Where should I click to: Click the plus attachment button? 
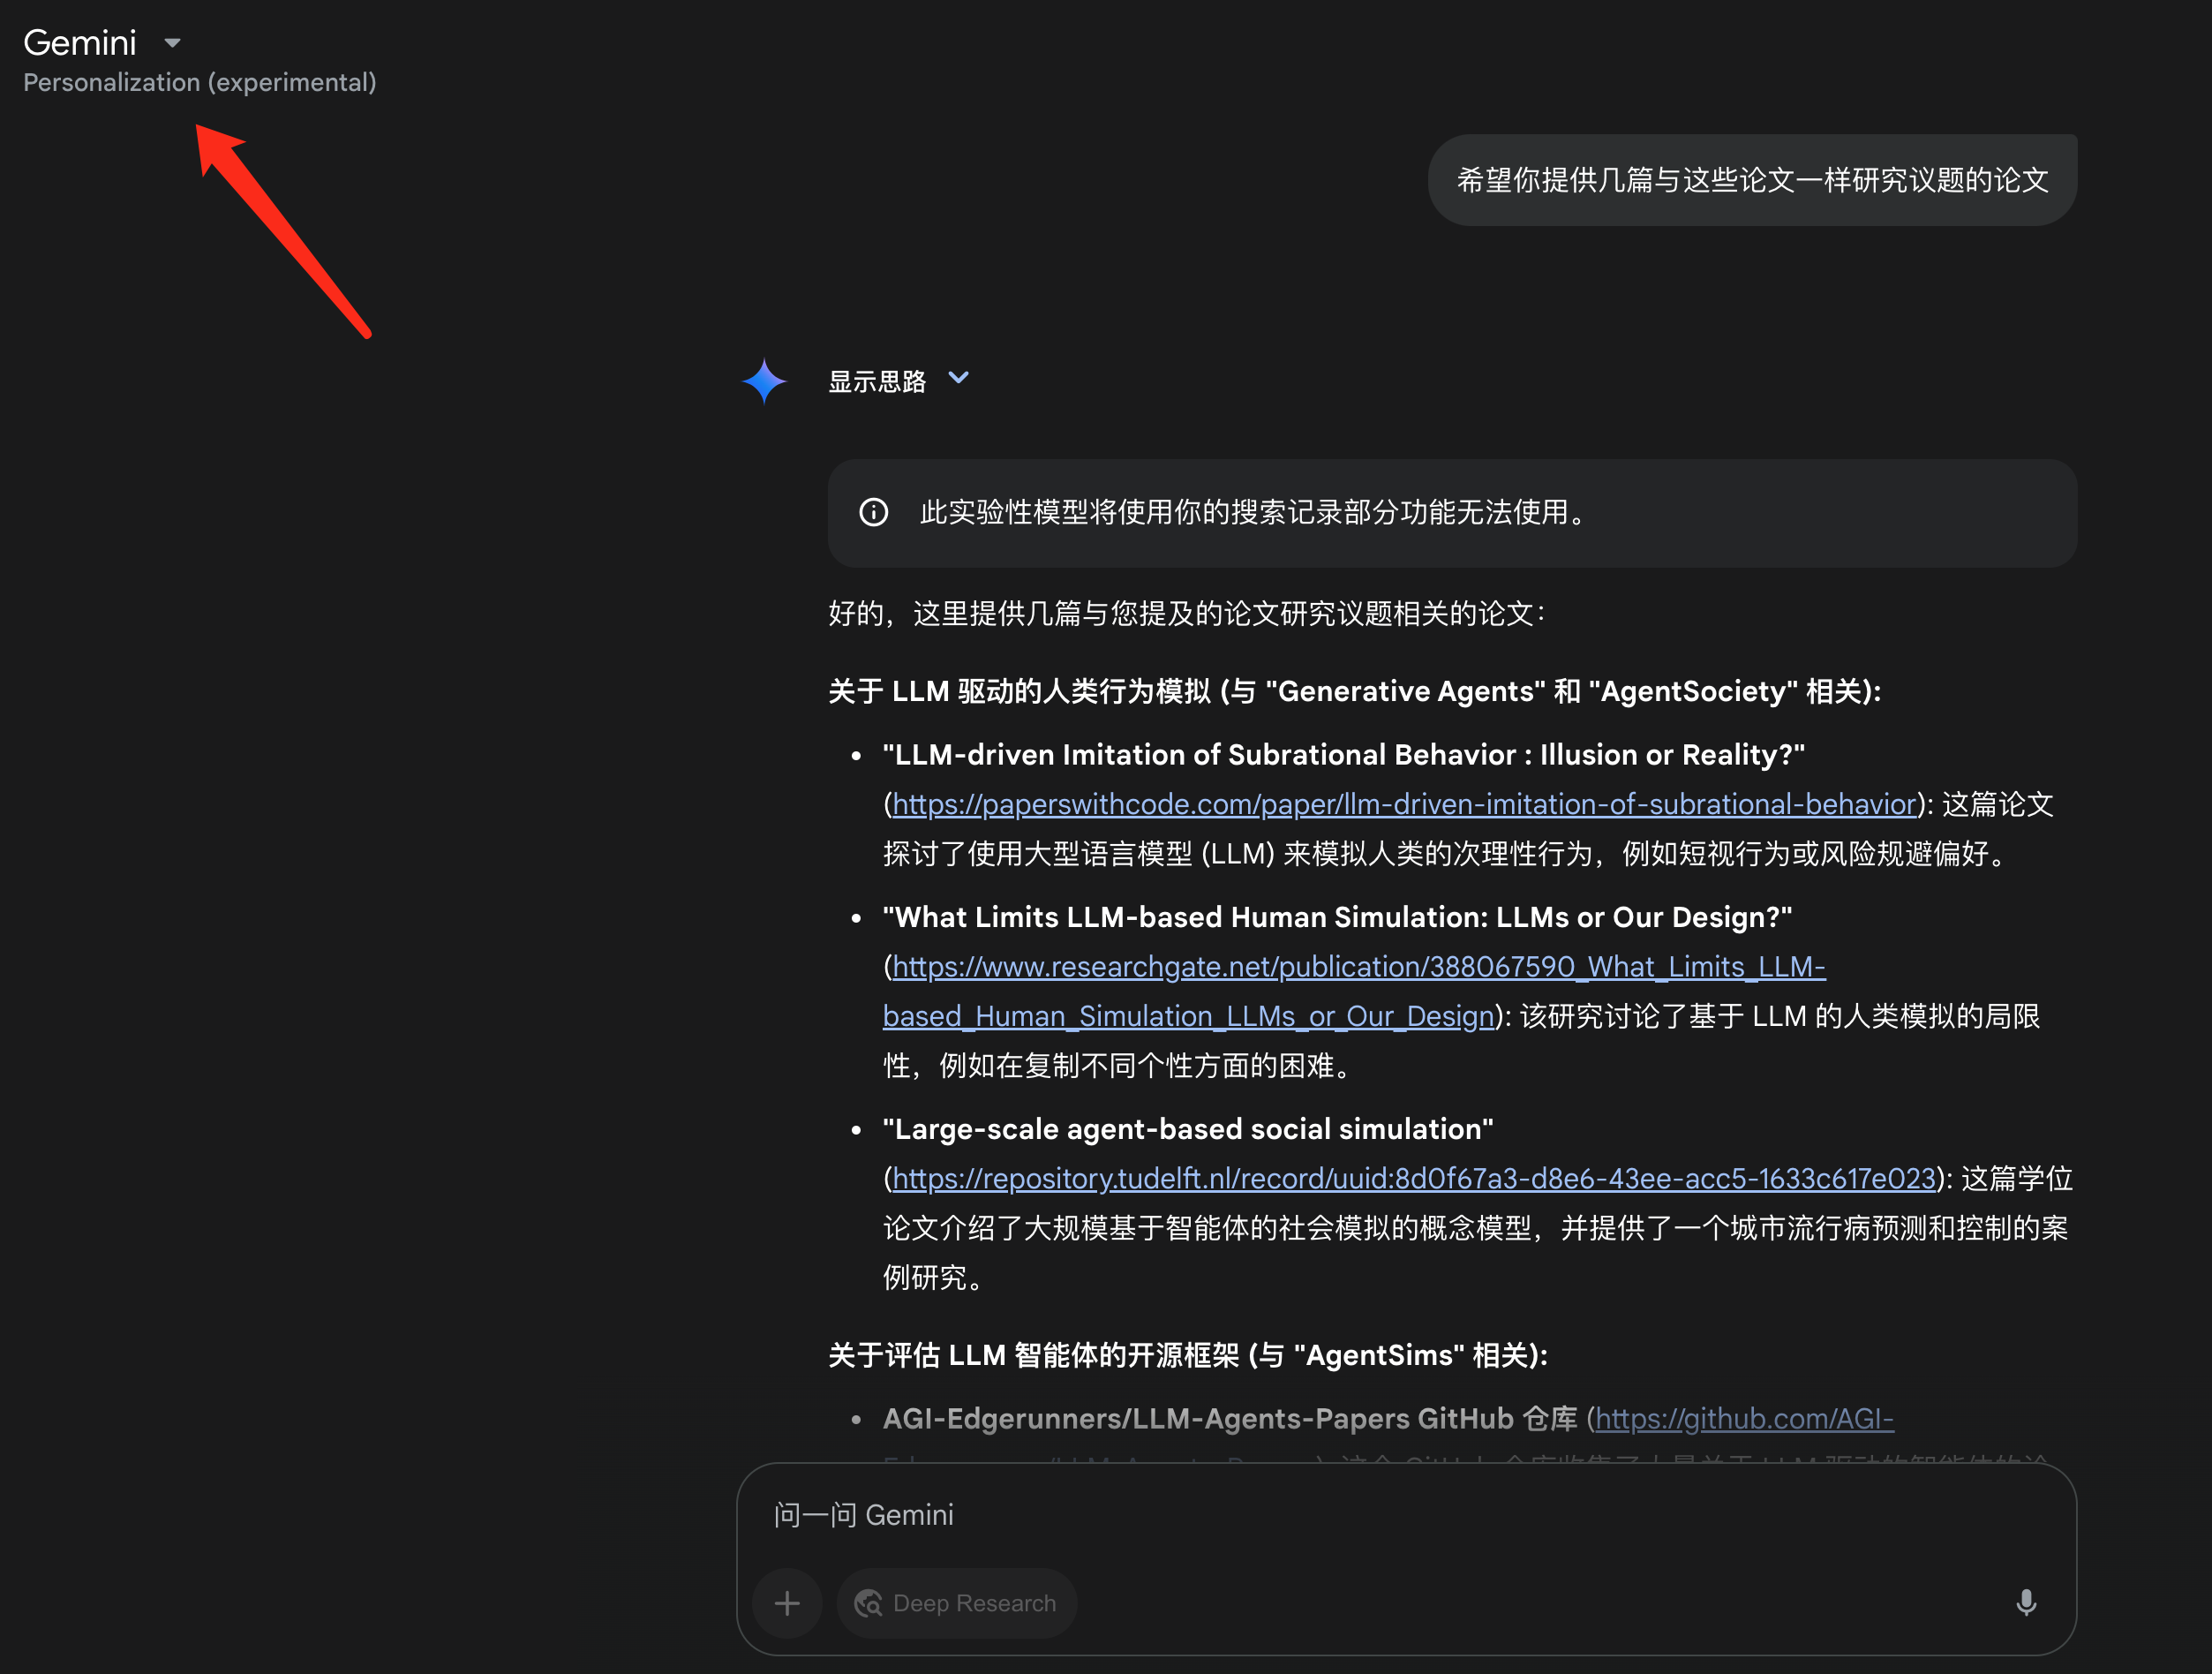coord(787,1603)
